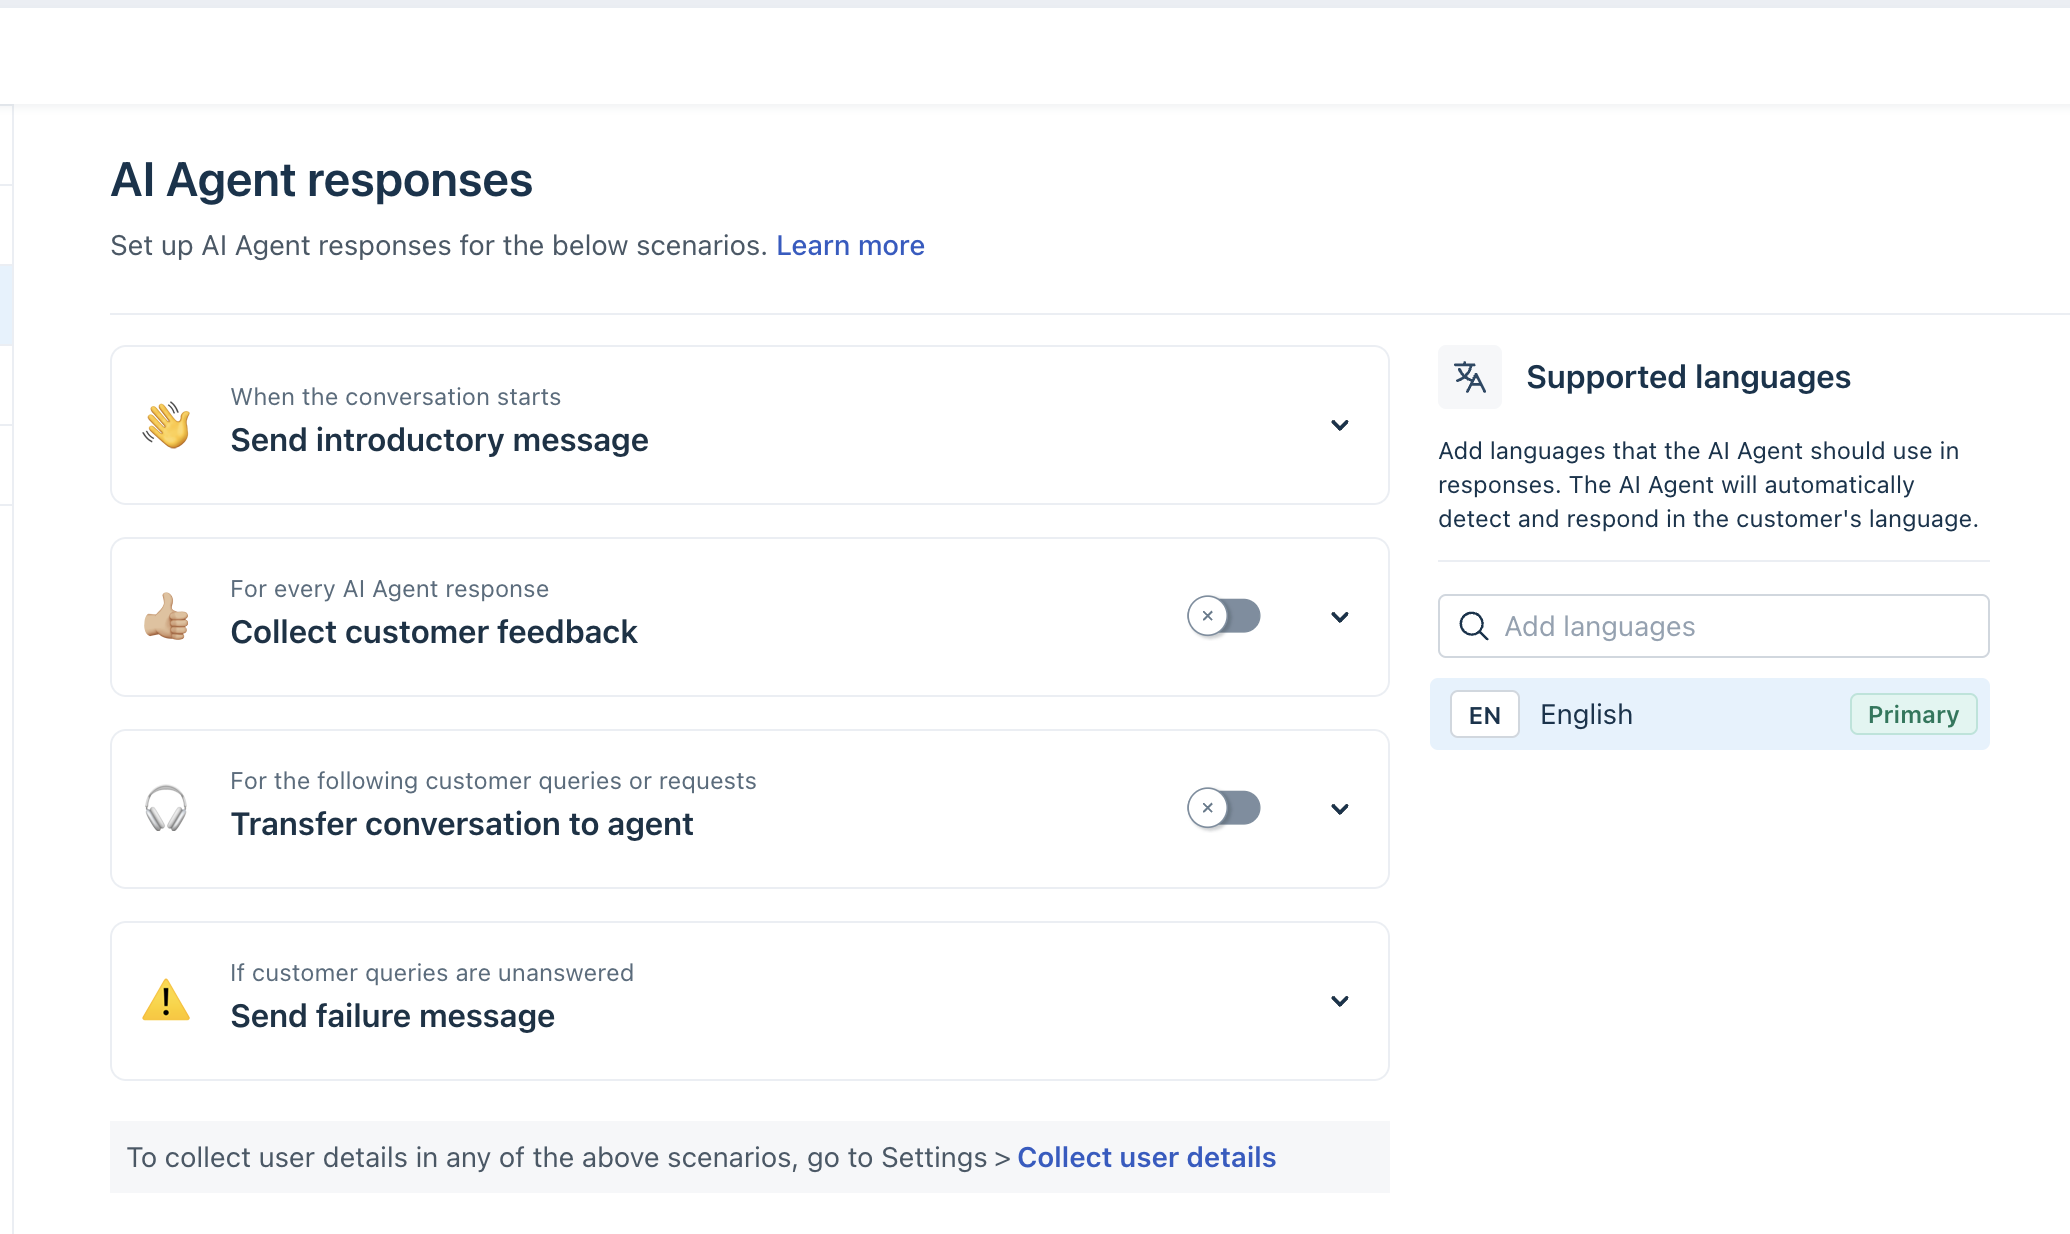Screen dimensions: 2070x1234
Task: Select the English language row
Action: coord(1680,715)
